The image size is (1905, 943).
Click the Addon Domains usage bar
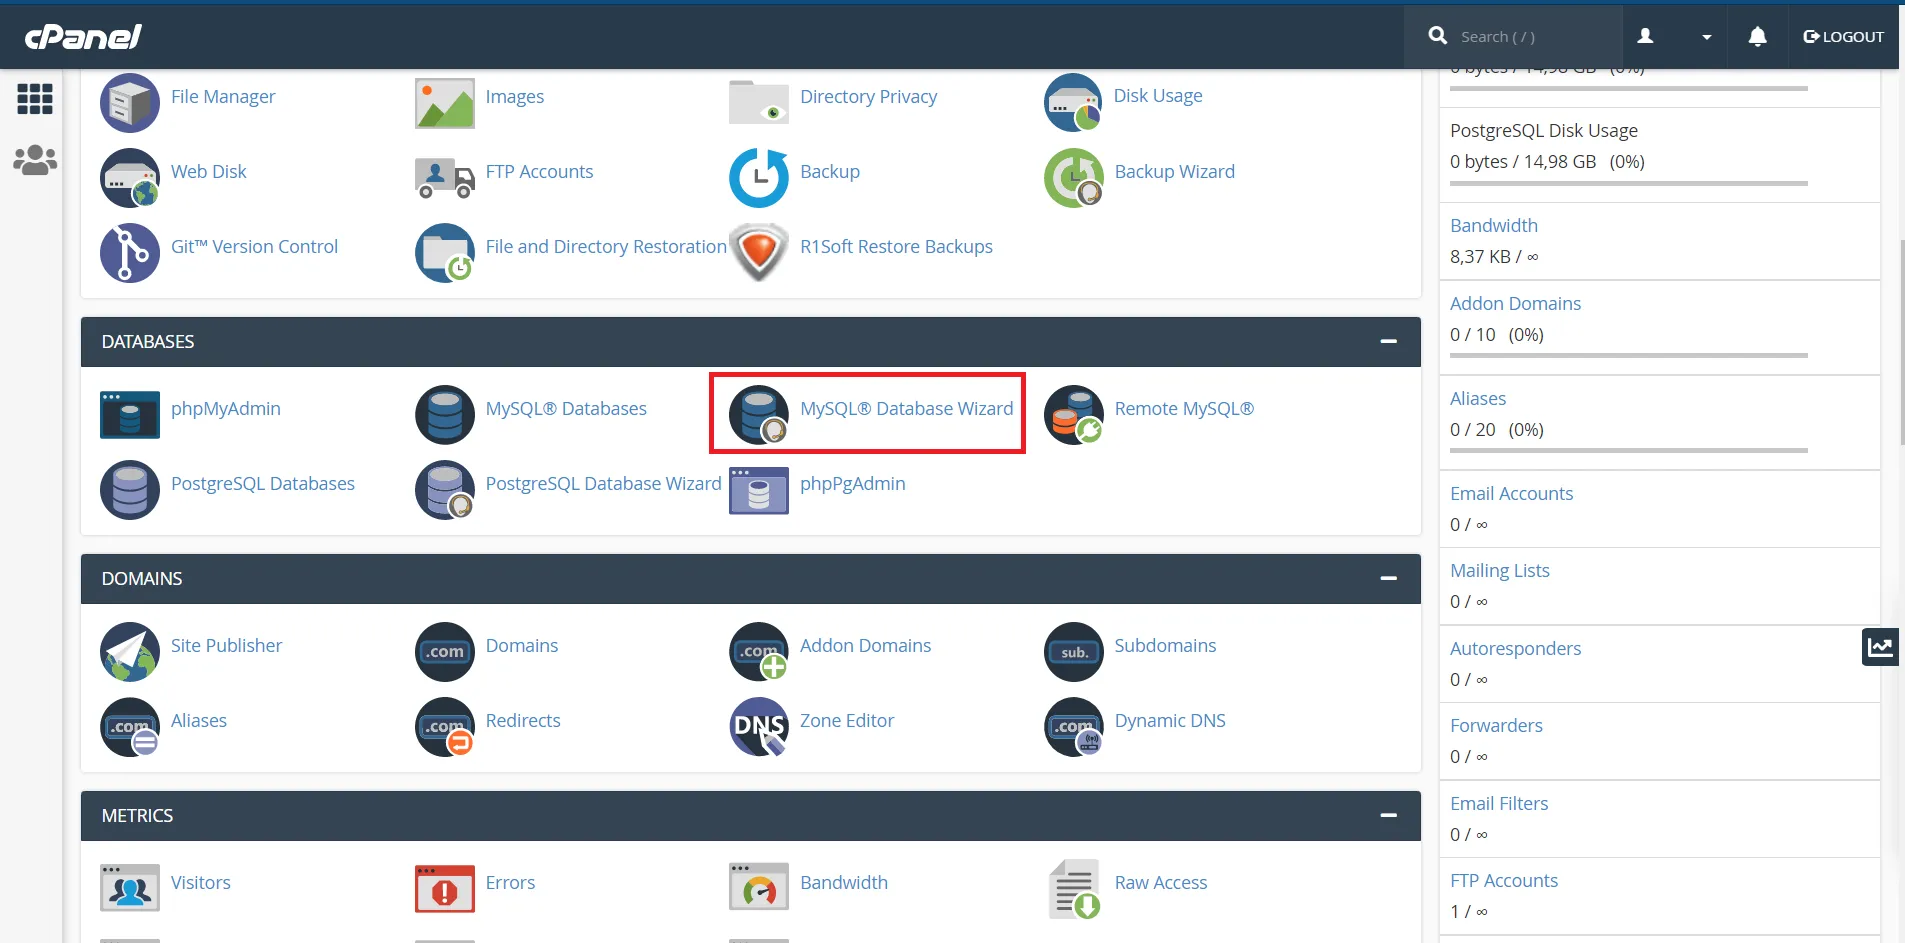point(1629,356)
